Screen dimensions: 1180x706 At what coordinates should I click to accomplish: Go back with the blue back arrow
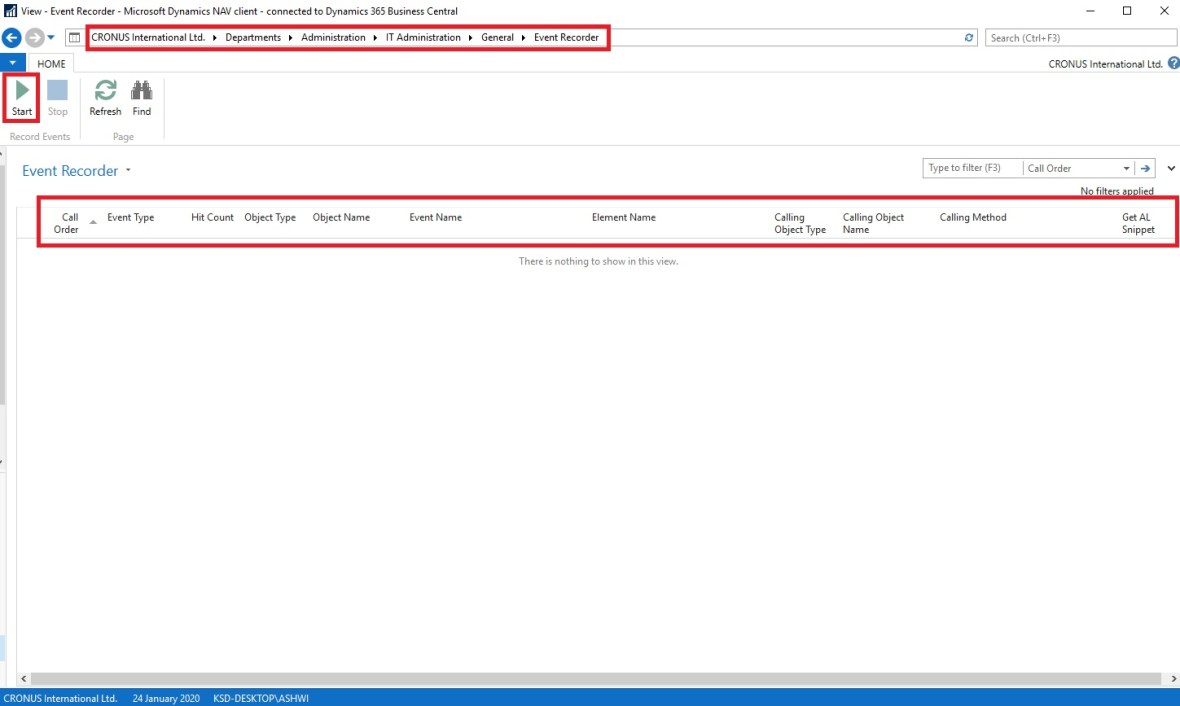pyautogui.click(x=12, y=38)
